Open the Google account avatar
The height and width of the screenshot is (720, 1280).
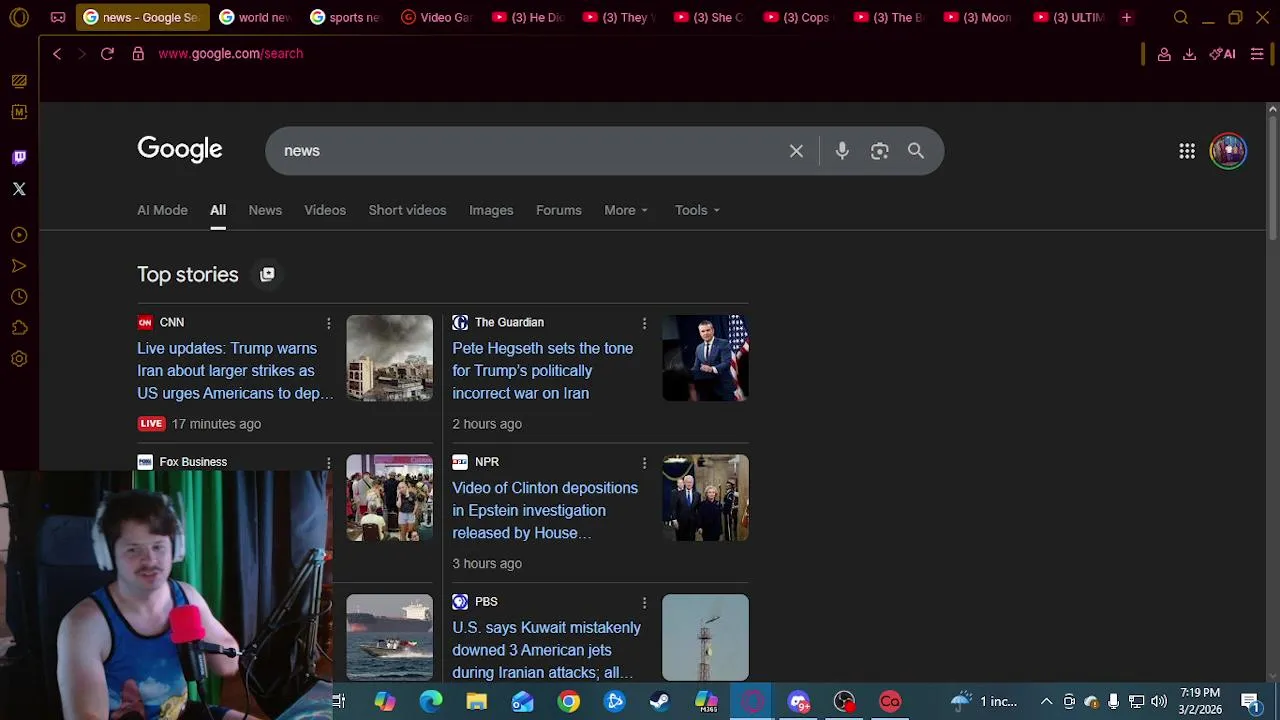coord(1228,151)
